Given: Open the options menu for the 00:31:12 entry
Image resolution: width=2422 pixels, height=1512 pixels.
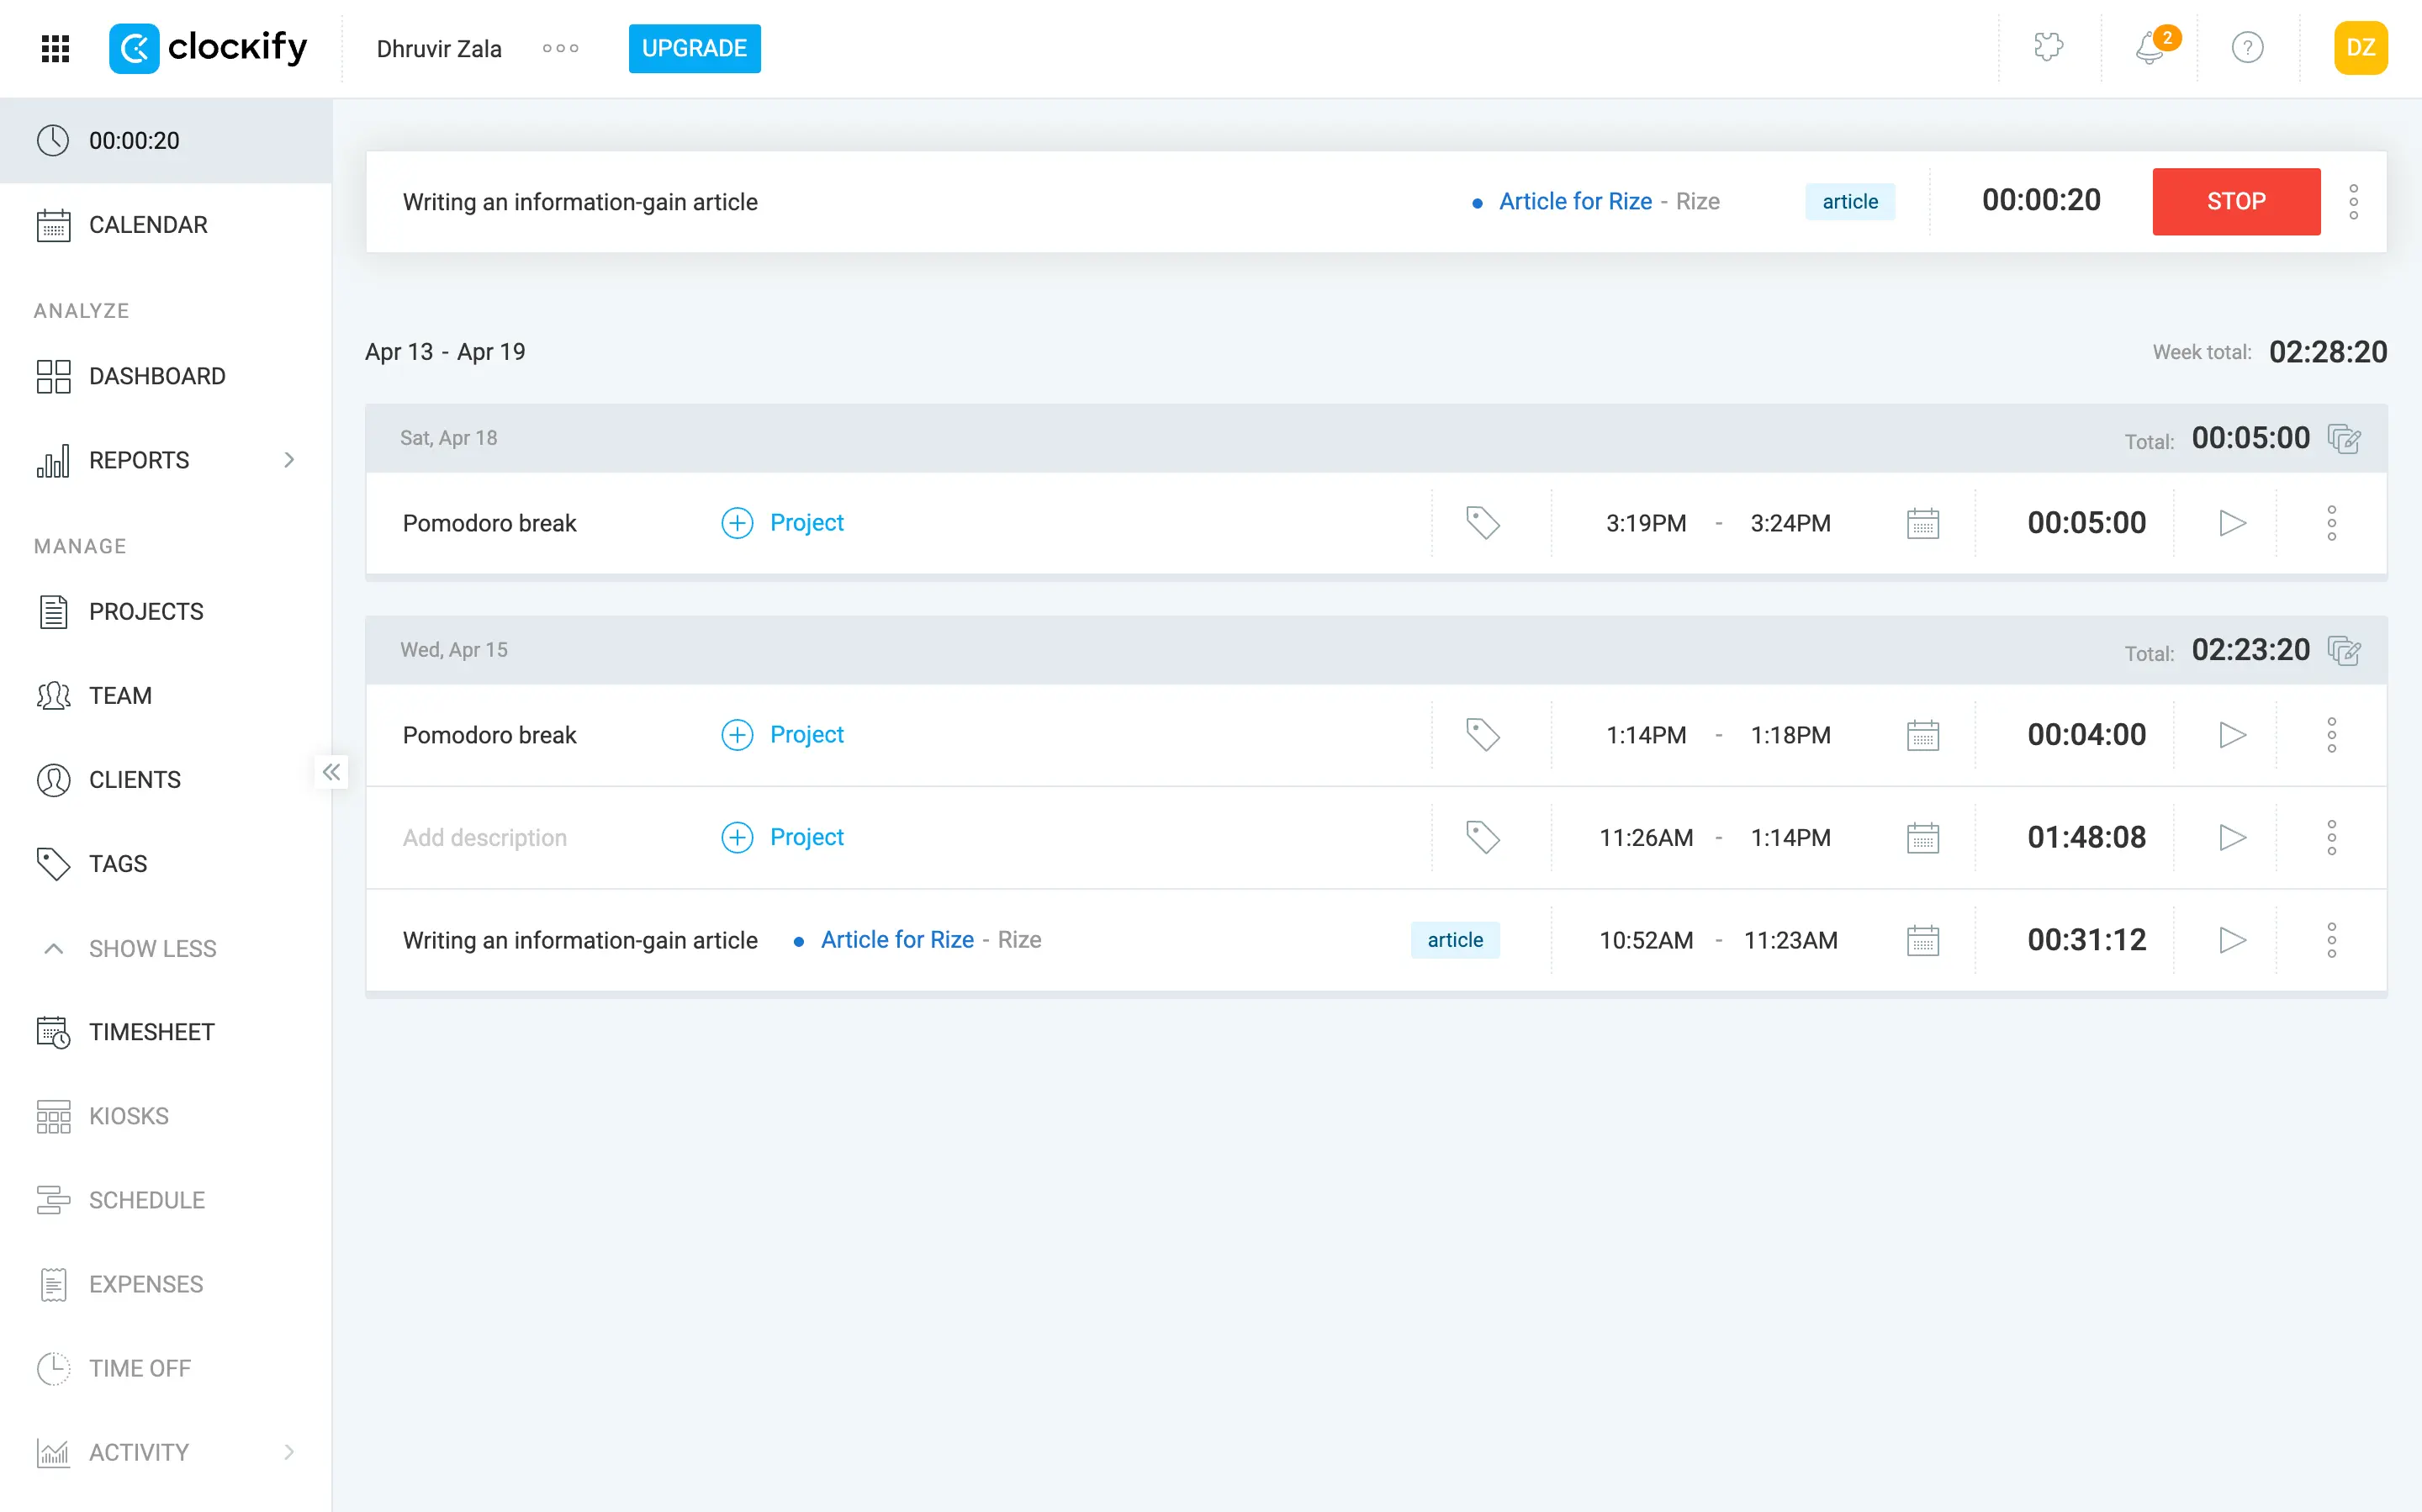Looking at the screenshot, I should (2331, 940).
